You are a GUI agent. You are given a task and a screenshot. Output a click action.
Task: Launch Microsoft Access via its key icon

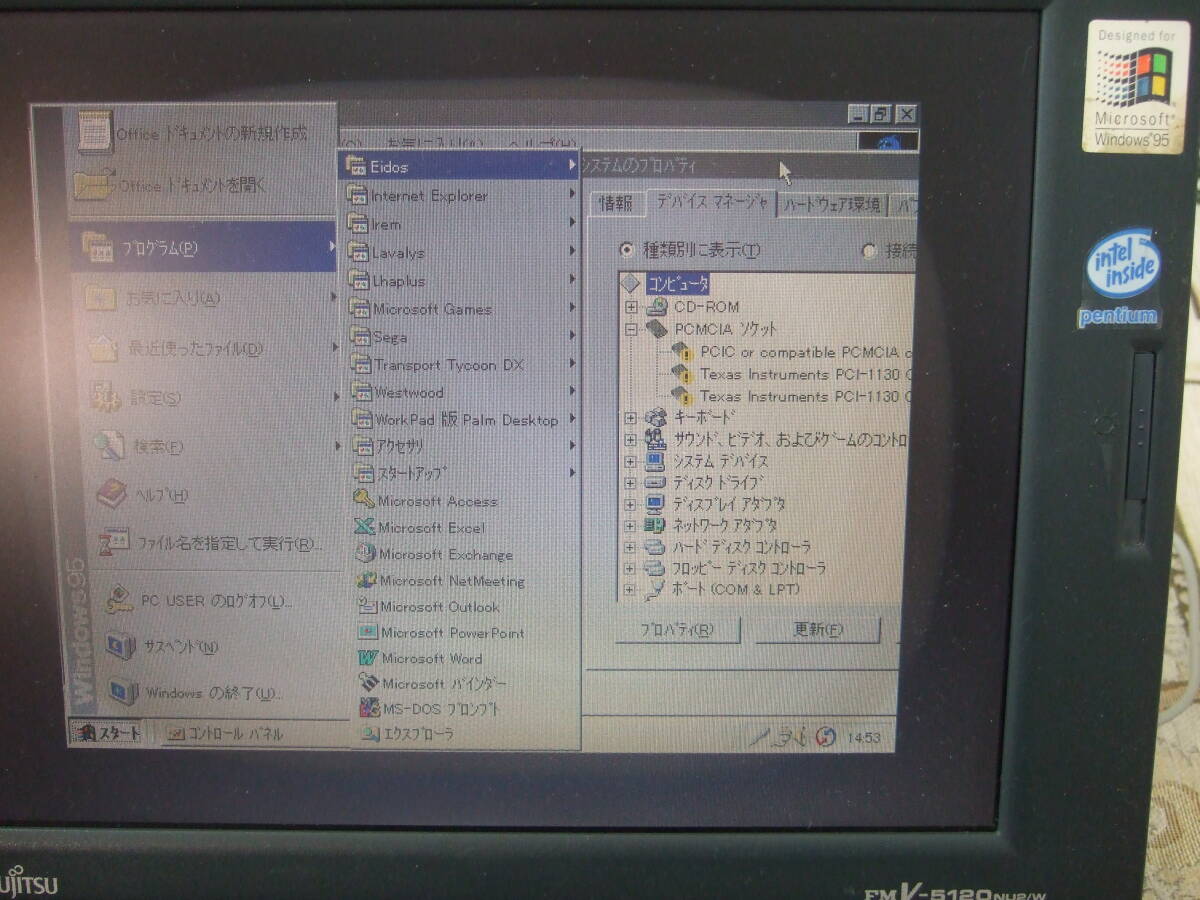pyautogui.click(x=364, y=500)
